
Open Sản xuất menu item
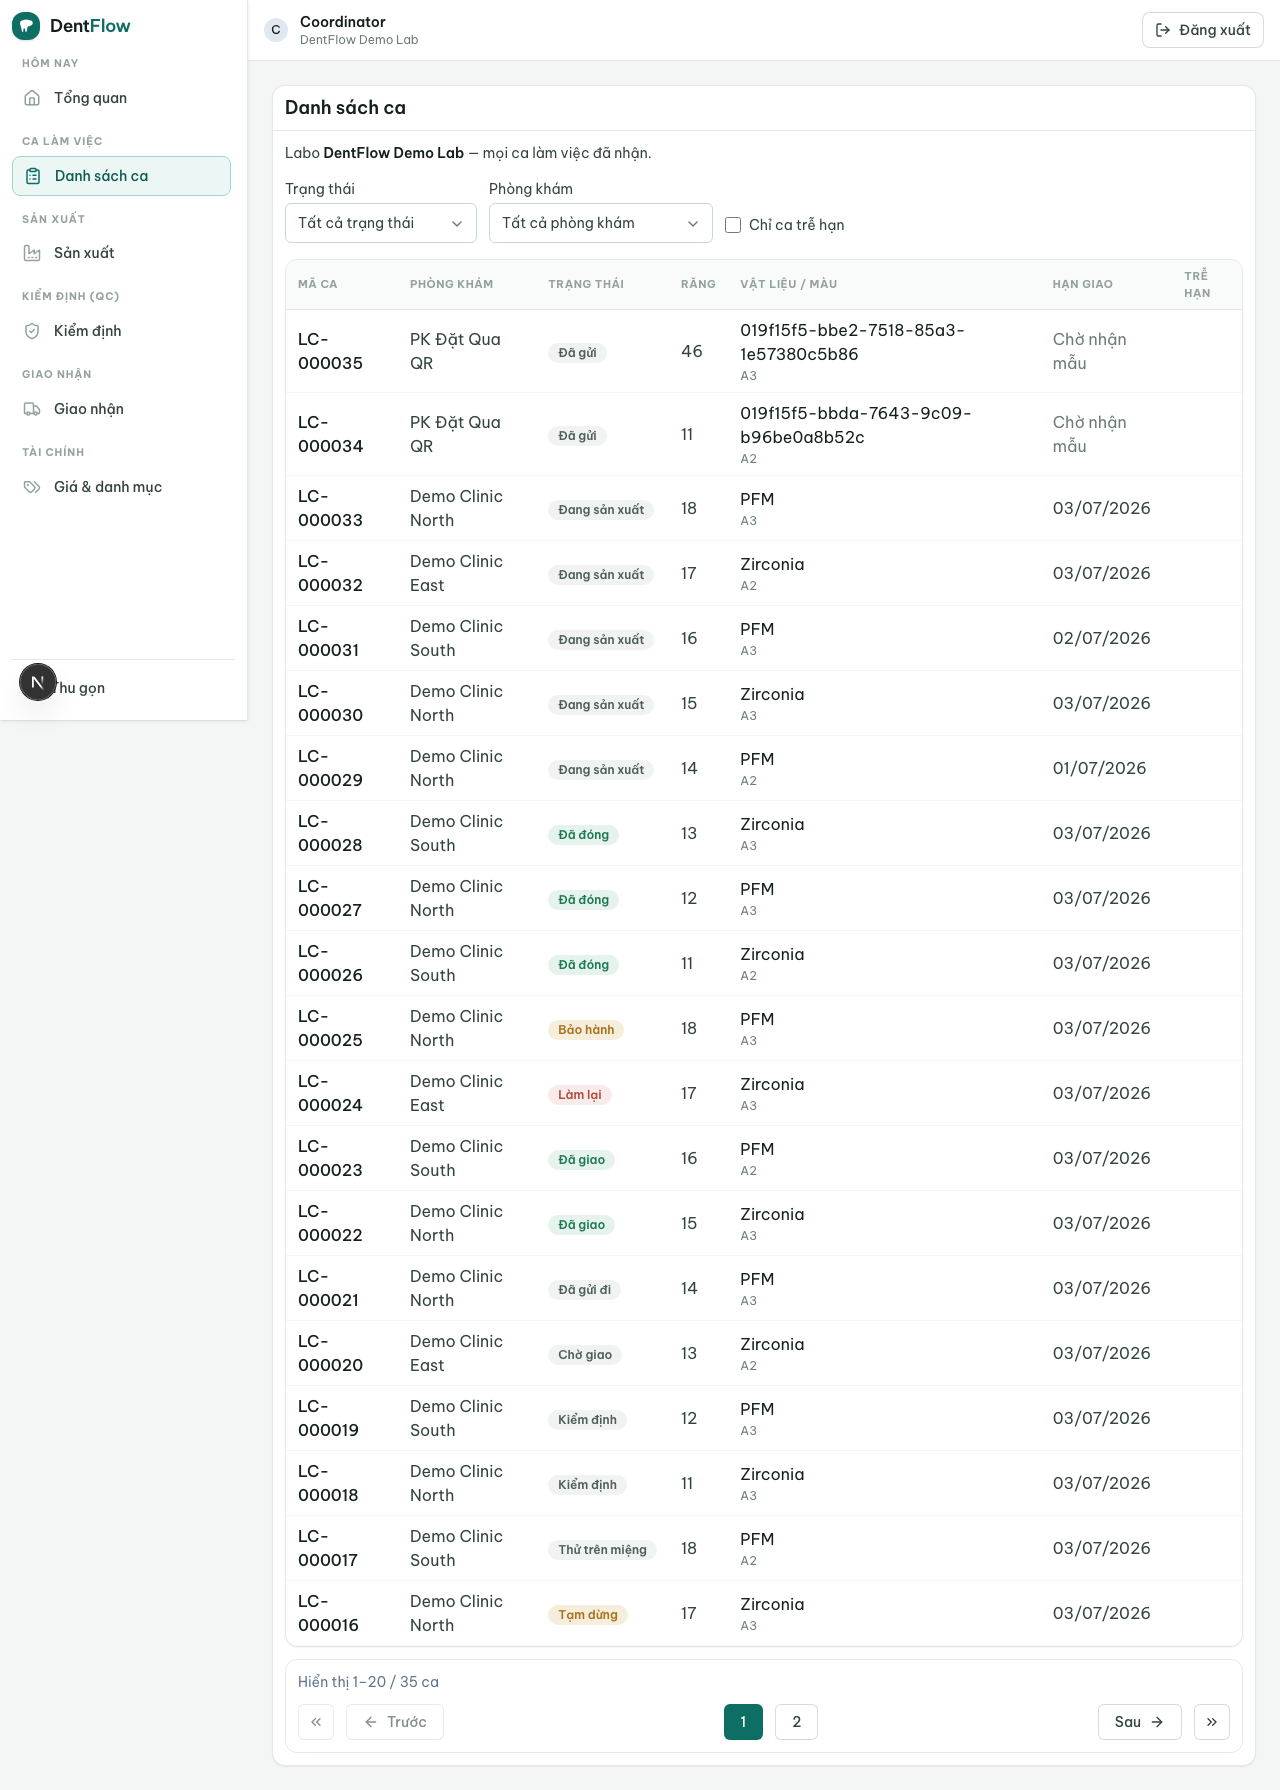[x=121, y=253]
